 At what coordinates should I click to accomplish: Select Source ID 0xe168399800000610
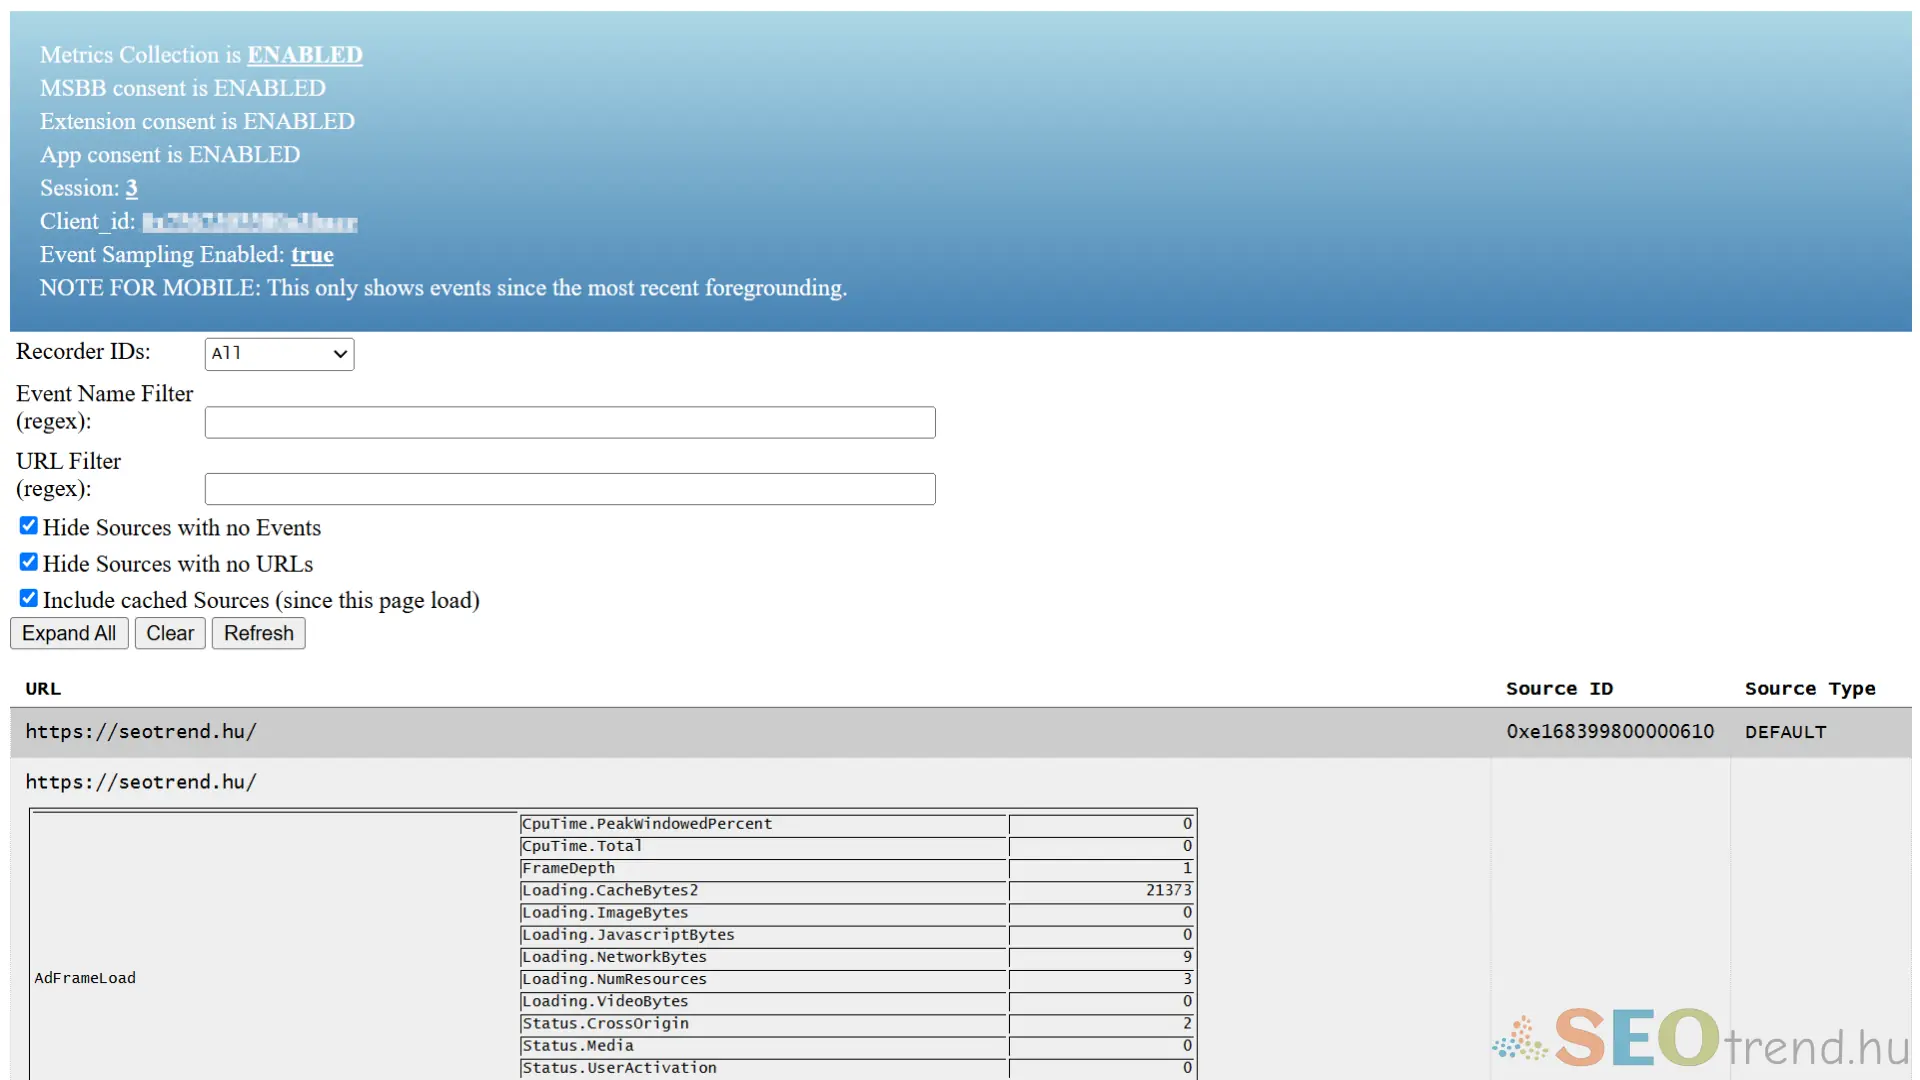(1610, 732)
